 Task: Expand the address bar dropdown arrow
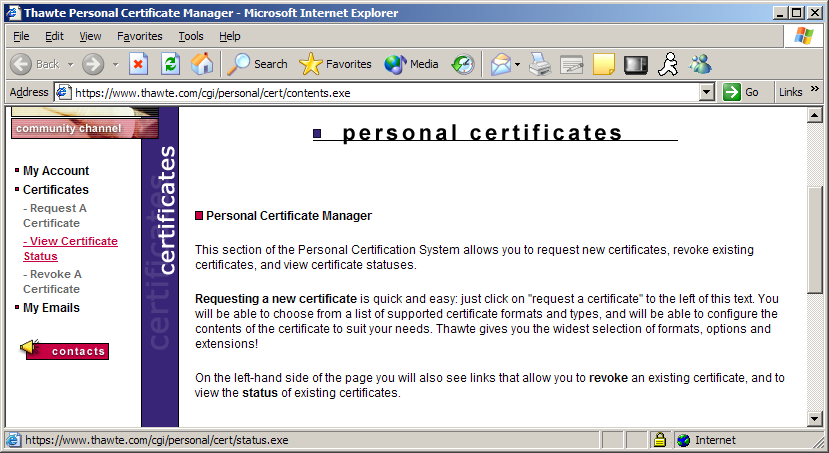coord(707,92)
